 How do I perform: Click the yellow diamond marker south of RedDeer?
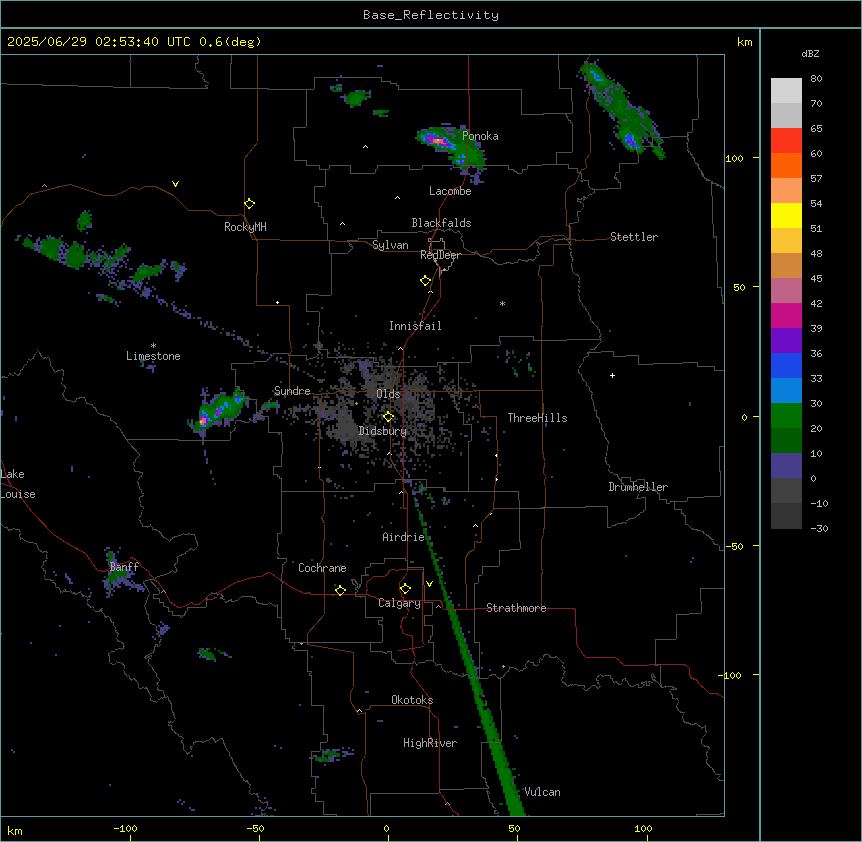[426, 281]
